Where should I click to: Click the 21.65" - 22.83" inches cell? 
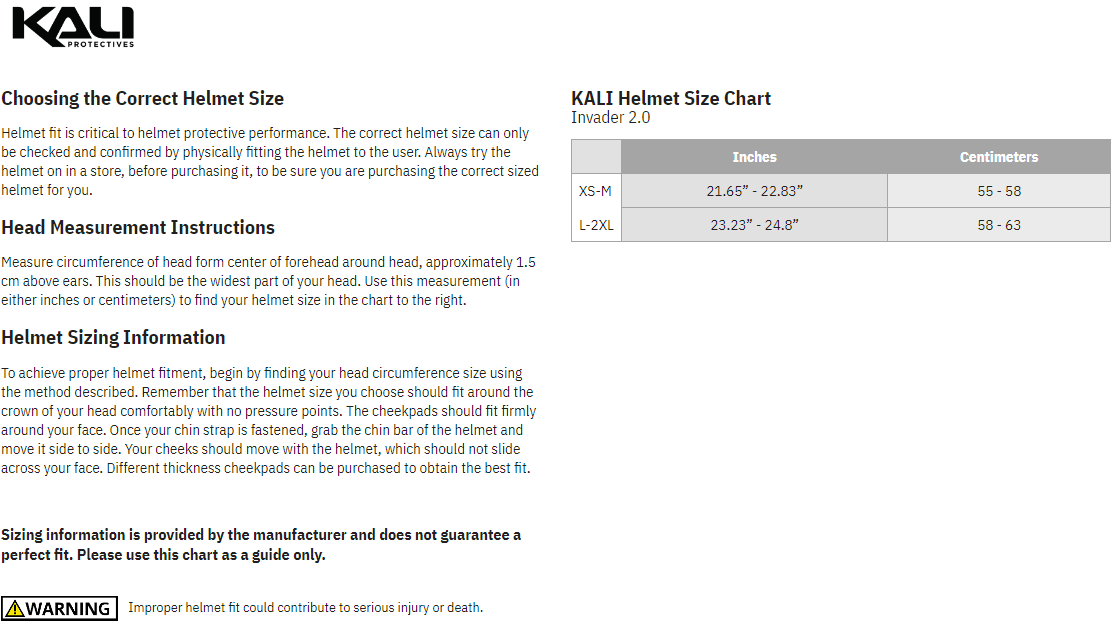(754, 191)
